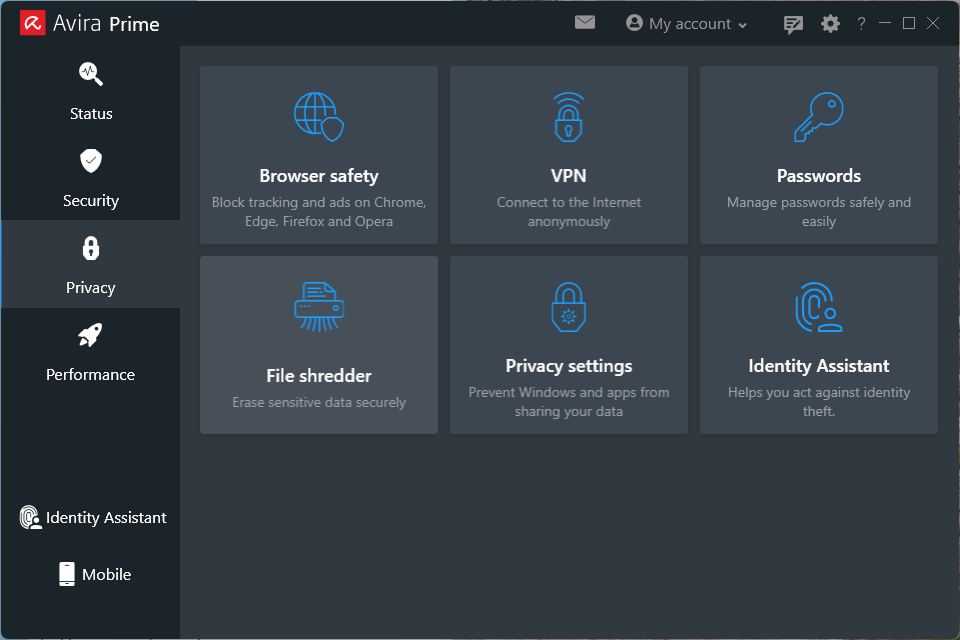Open the Identity Assistant card title

click(819, 366)
